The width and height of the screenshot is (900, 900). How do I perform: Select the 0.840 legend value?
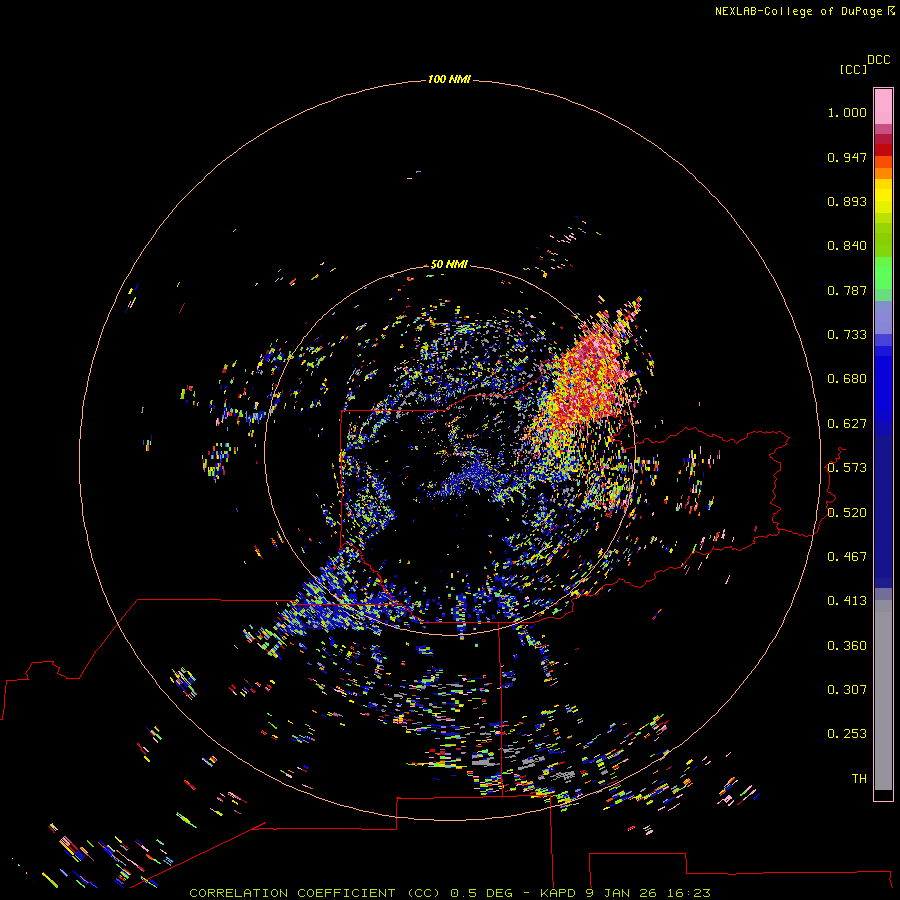[x=847, y=246]
